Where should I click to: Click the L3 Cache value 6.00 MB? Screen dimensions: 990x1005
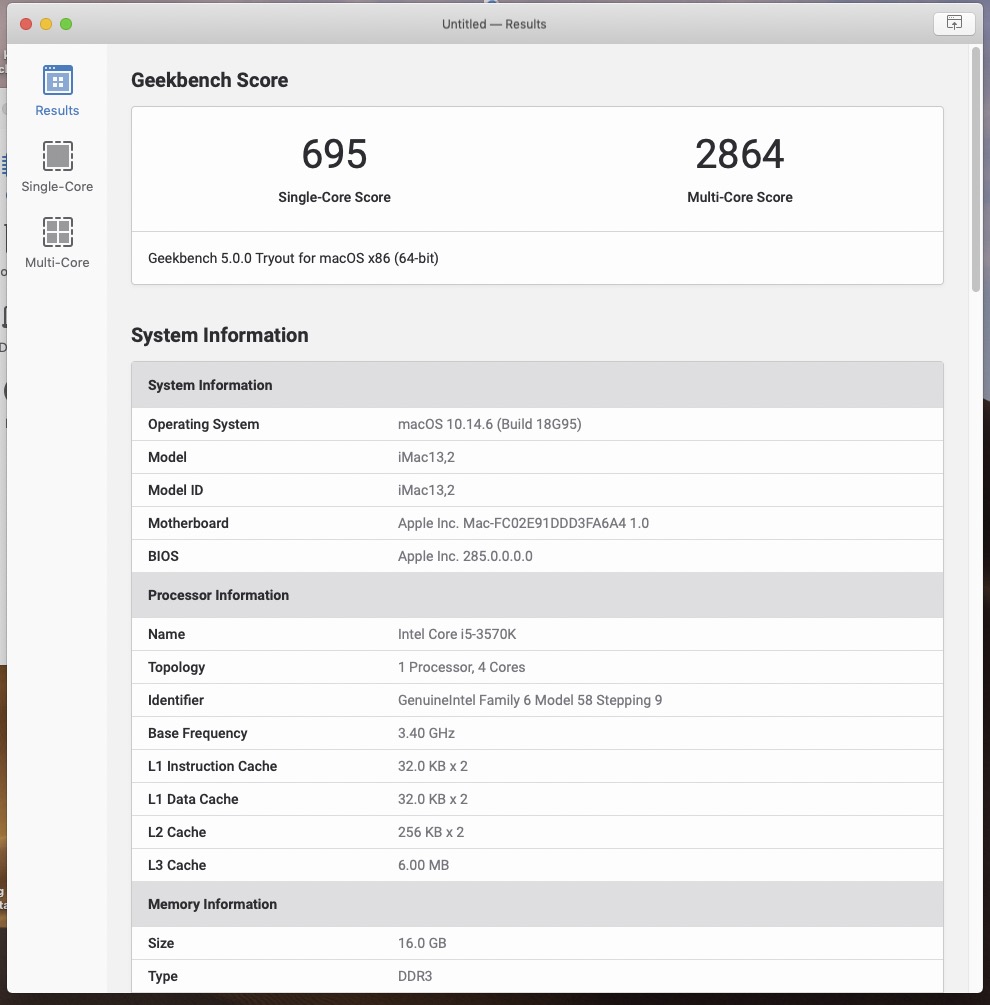424,865
